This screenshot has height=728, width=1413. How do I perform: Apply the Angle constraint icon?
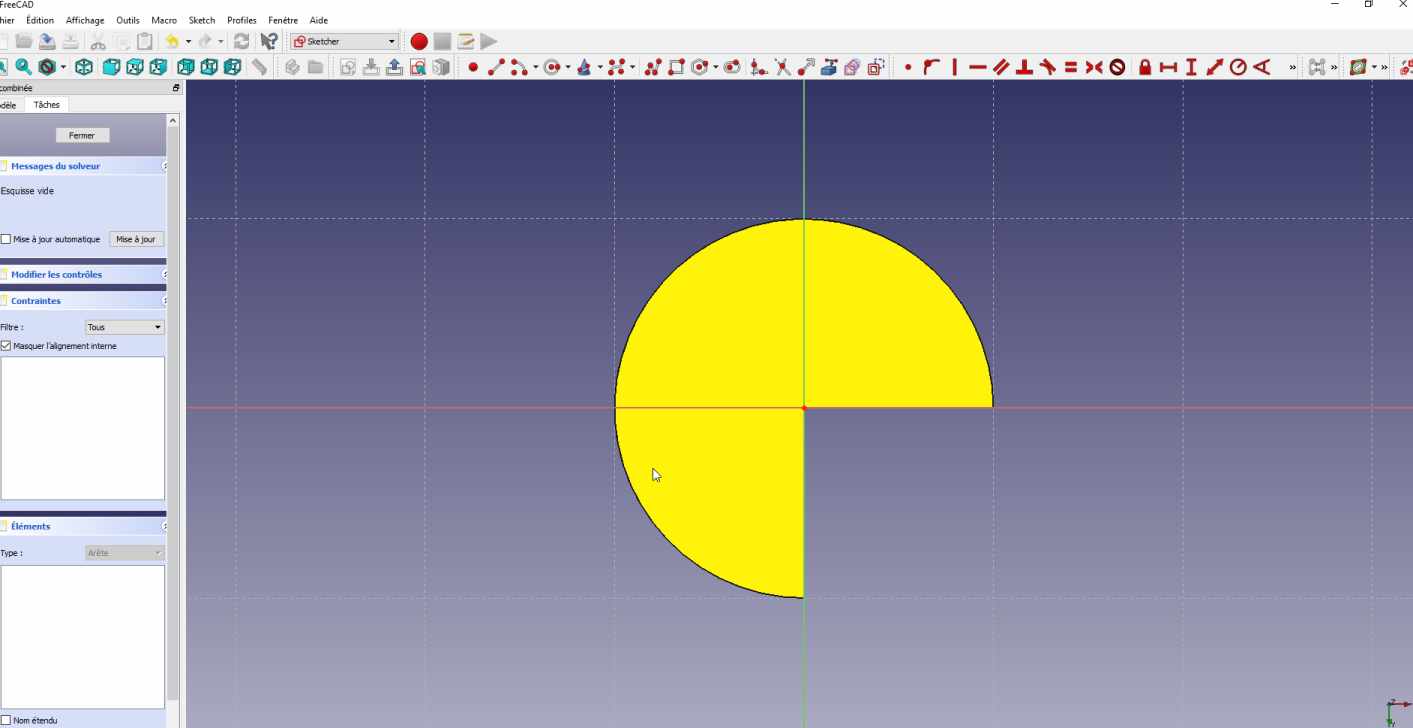1262,67
